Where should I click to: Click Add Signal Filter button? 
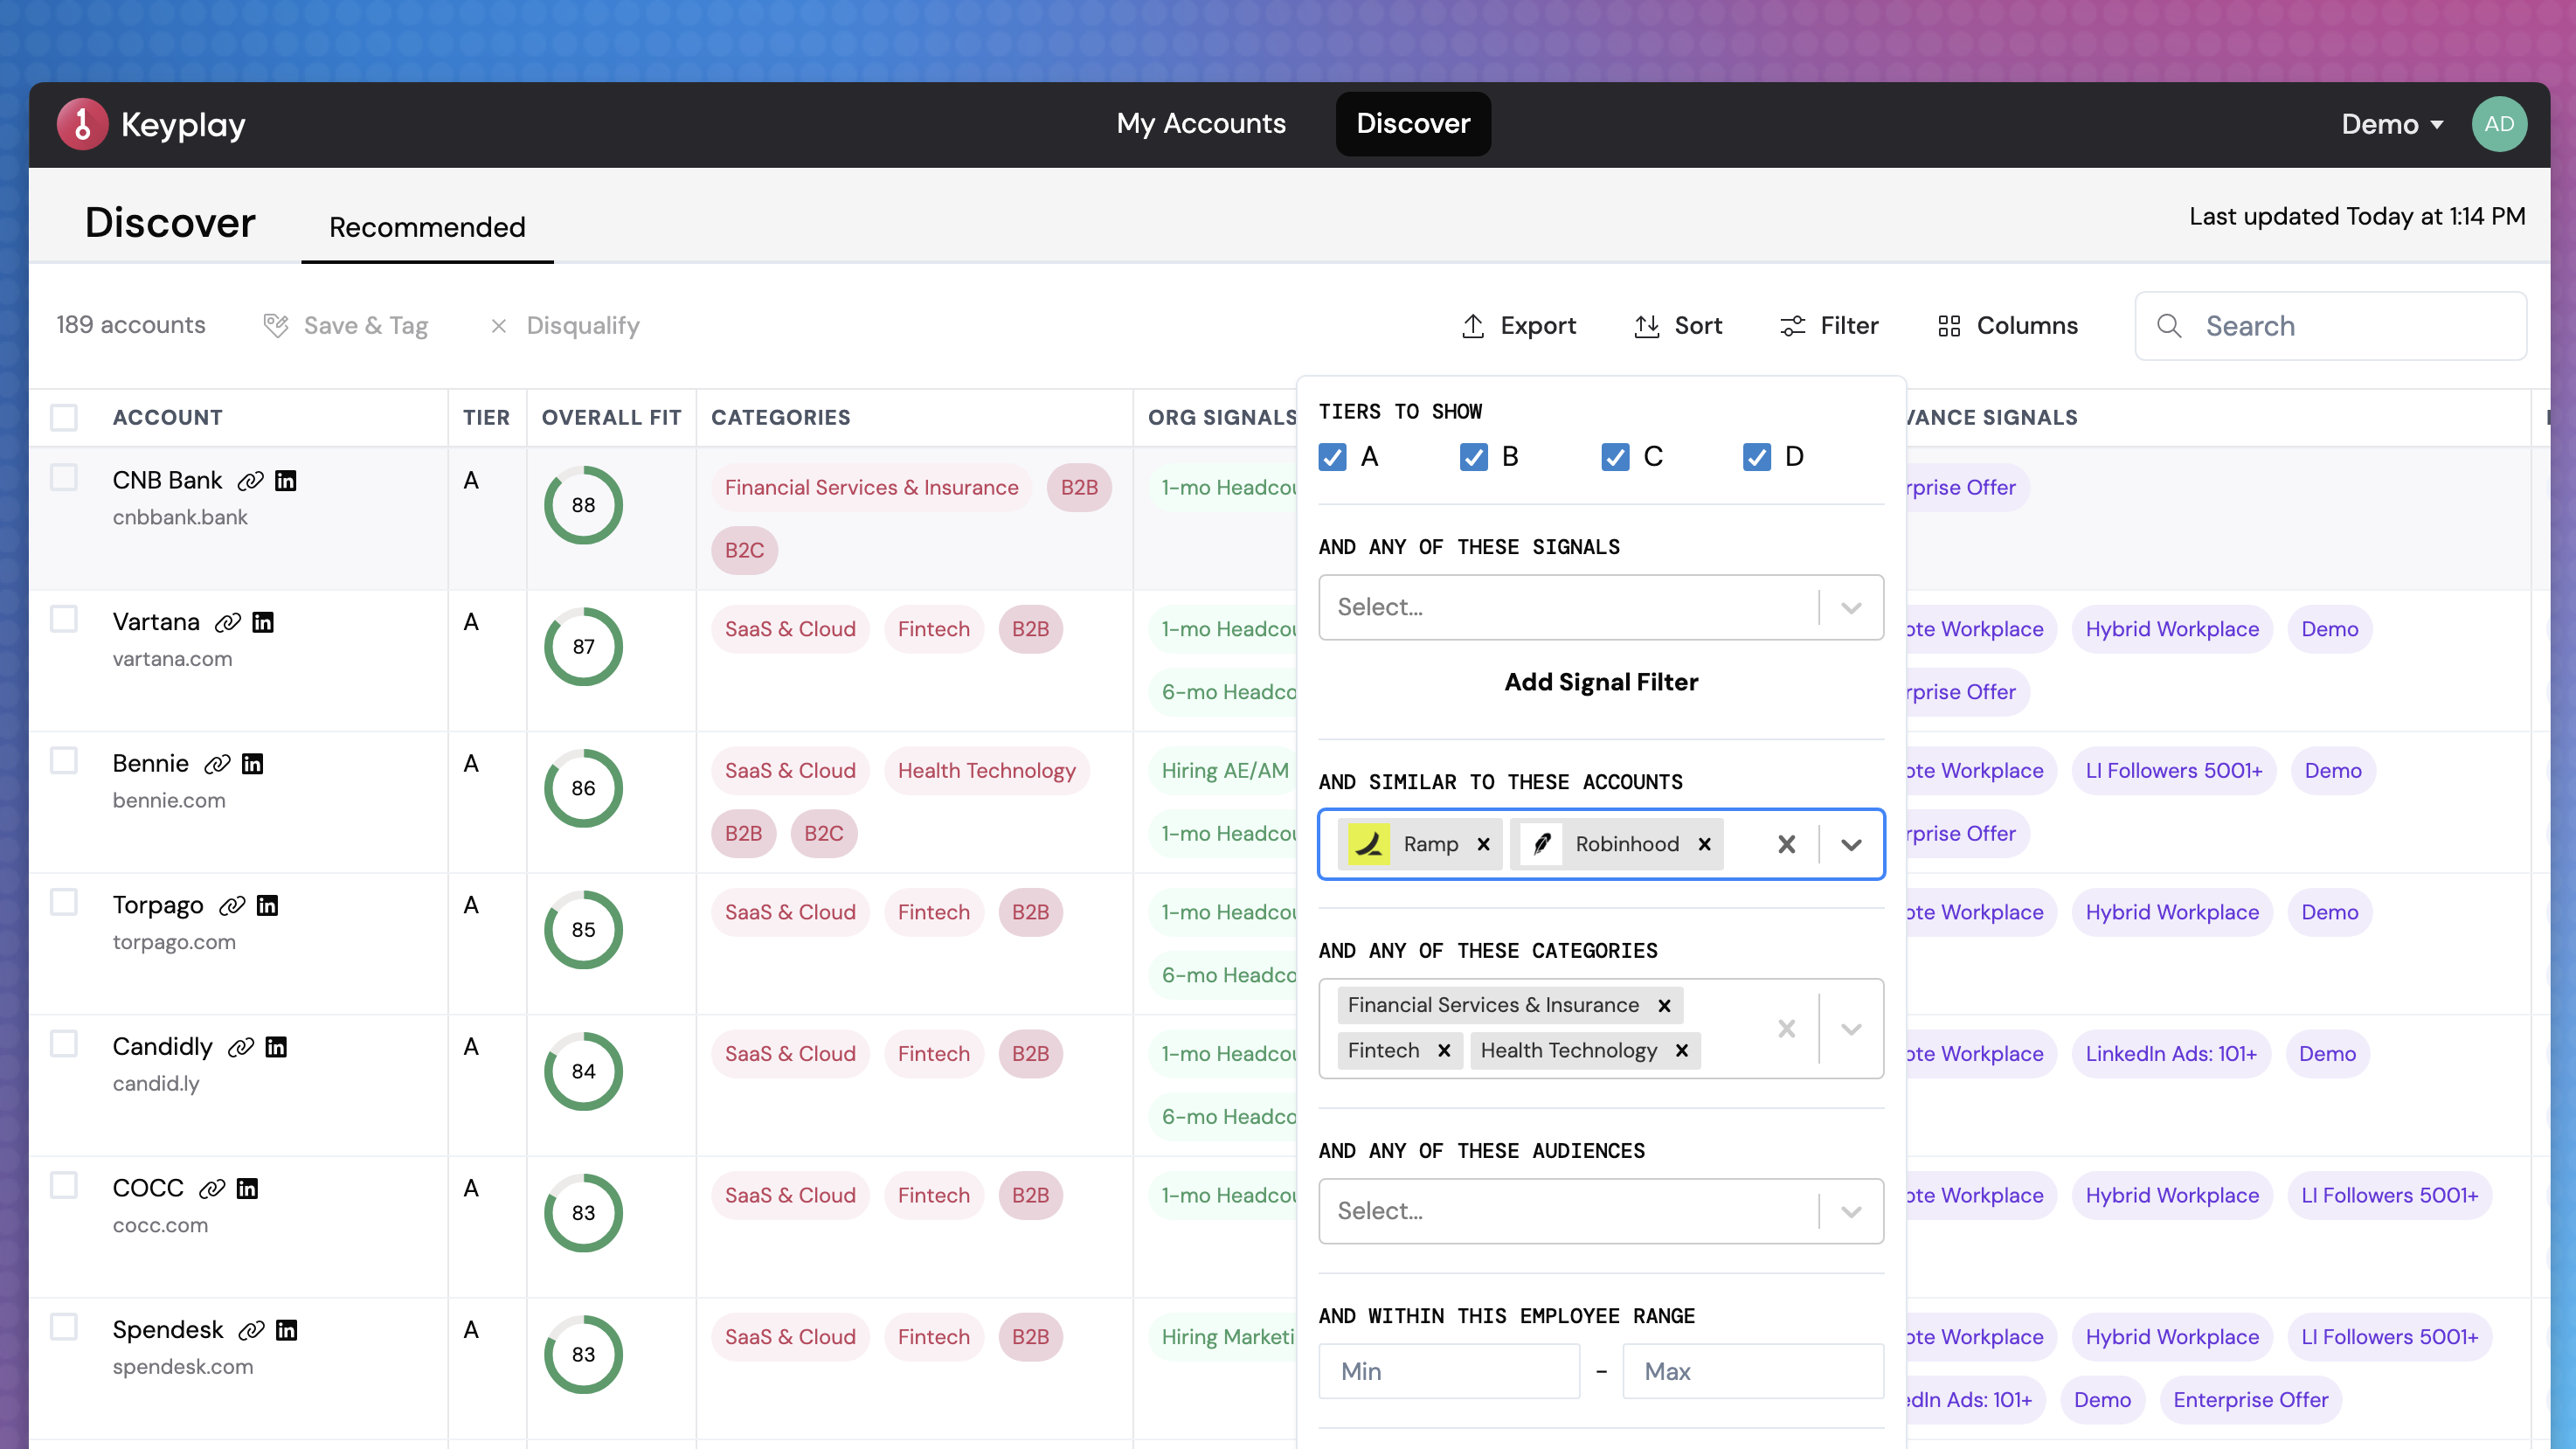[x=1601, y=682]
